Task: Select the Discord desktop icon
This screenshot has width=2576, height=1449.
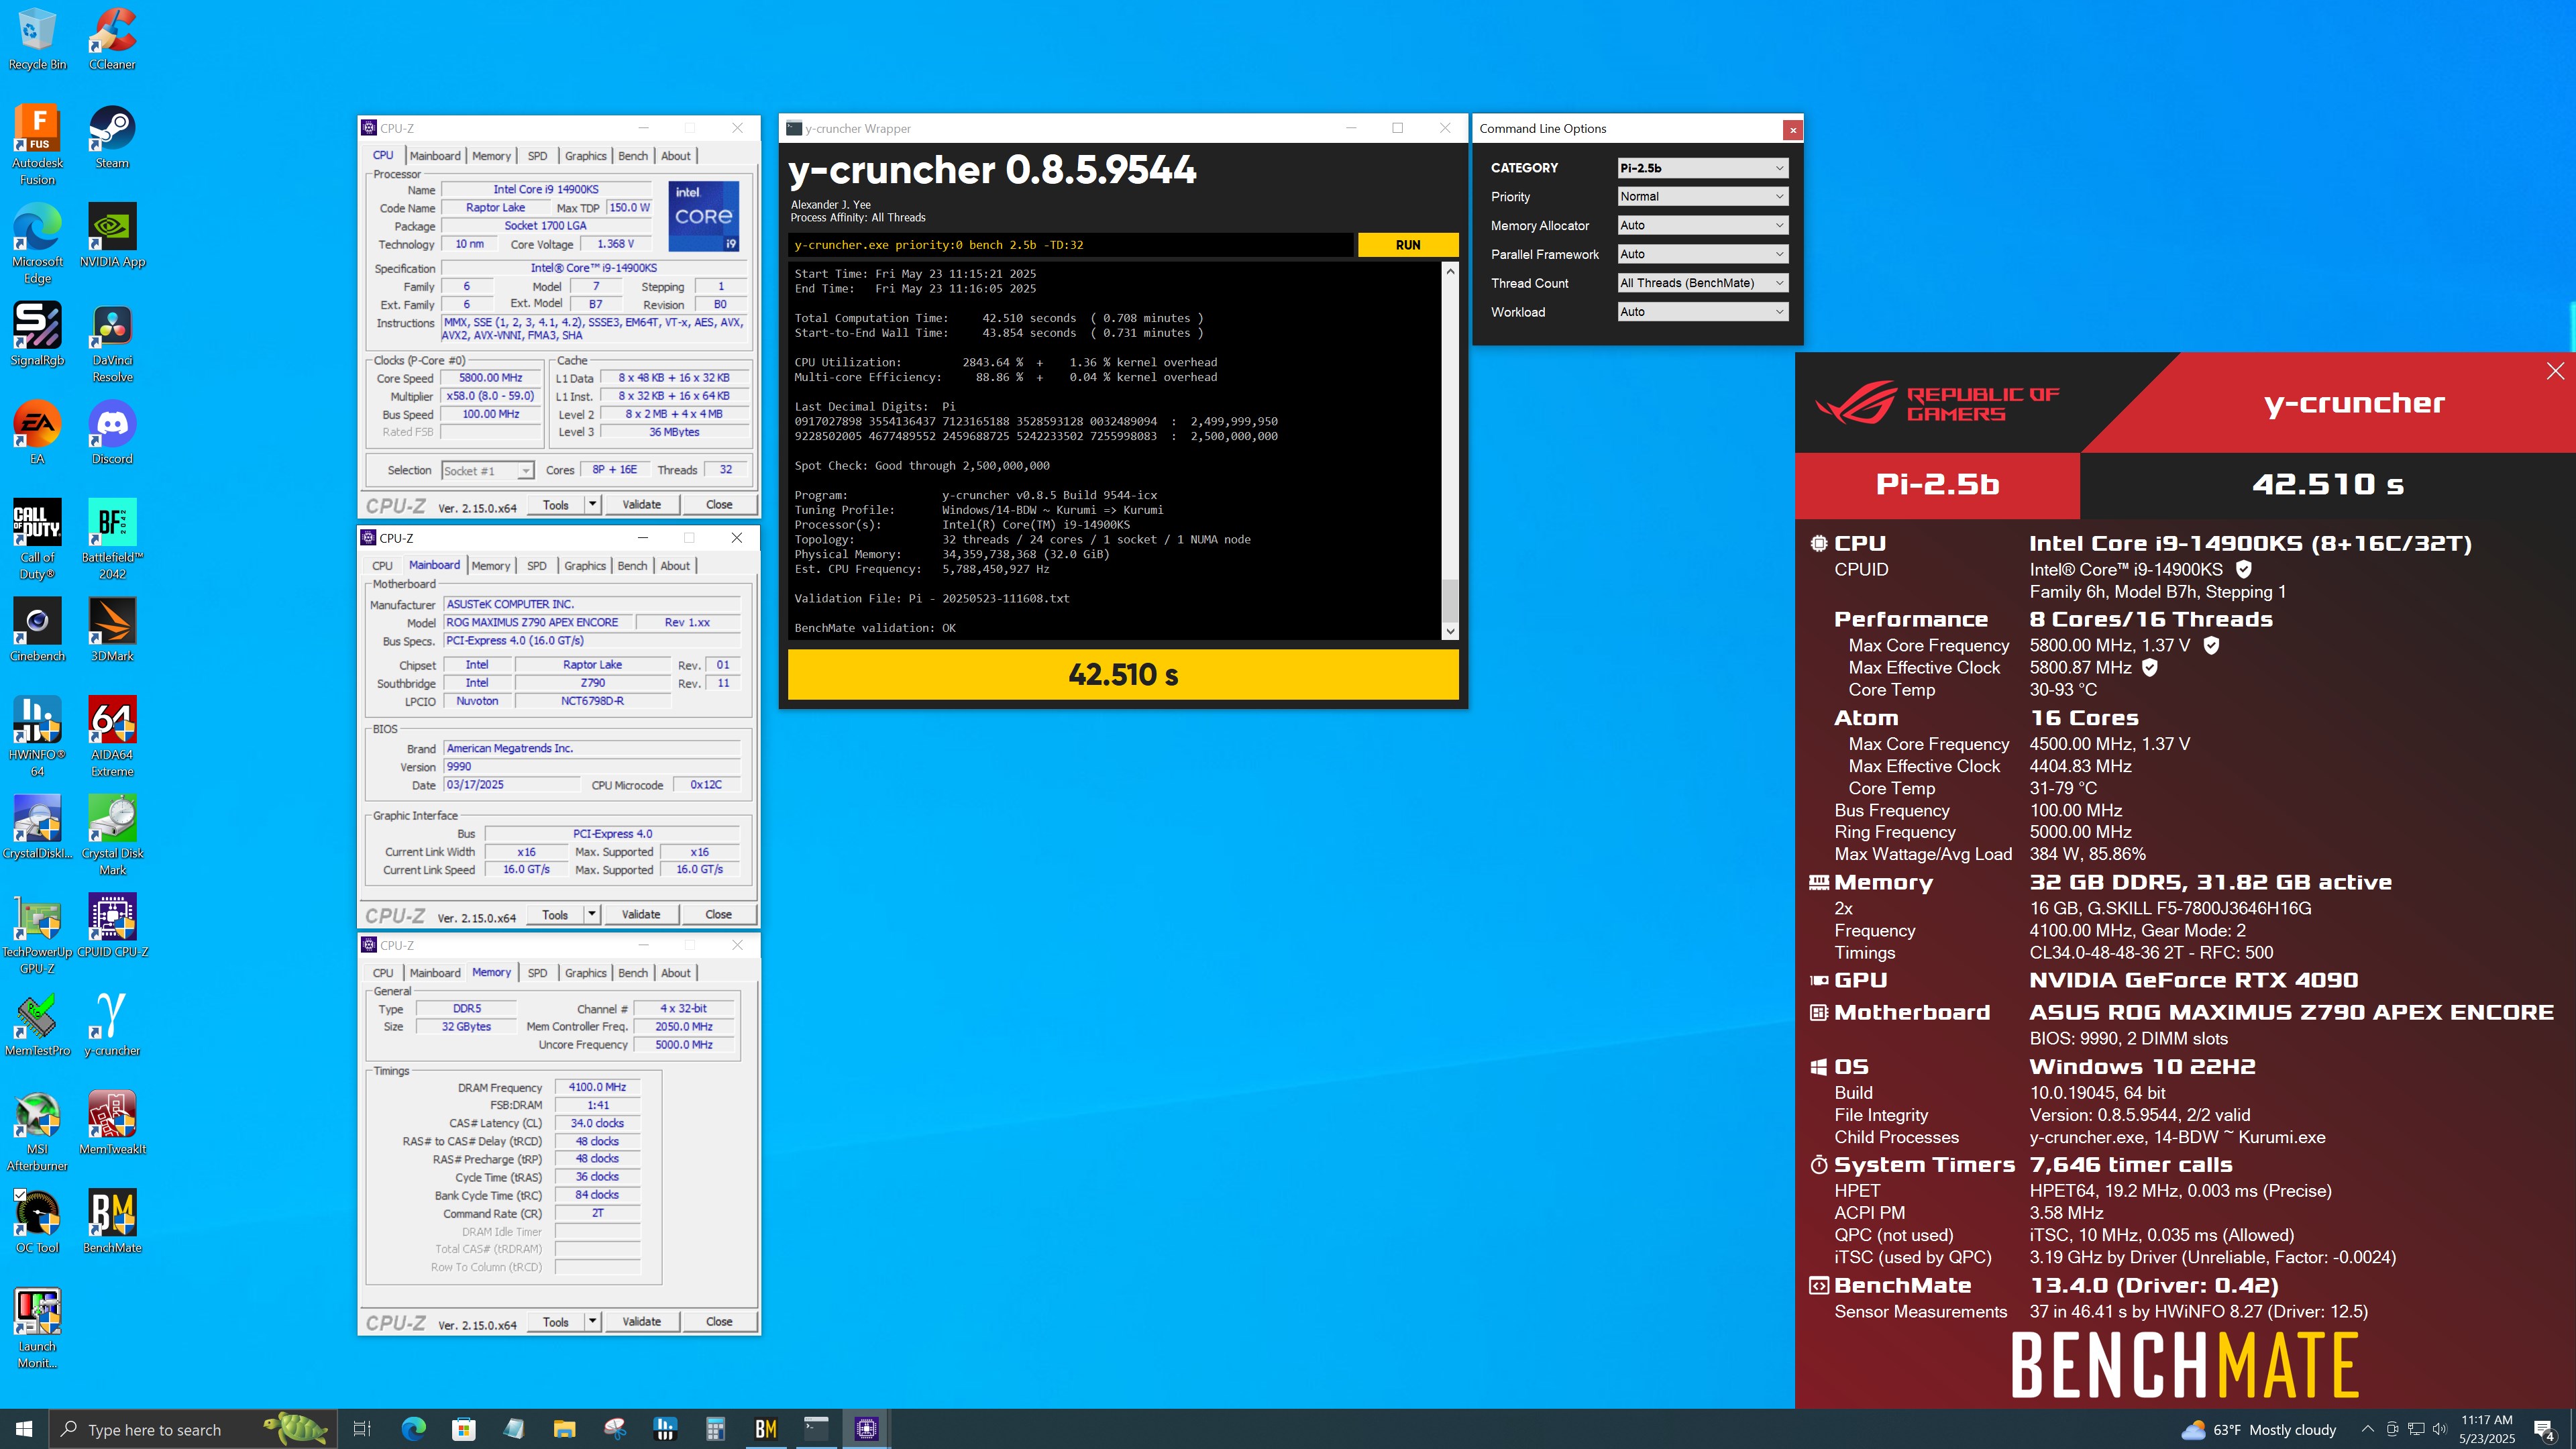Action: point(112,433)
